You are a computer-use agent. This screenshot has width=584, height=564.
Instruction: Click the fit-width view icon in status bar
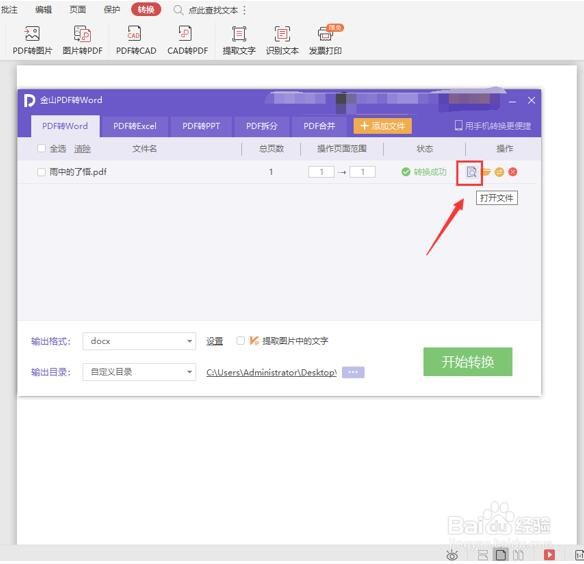tap(483, 555)
